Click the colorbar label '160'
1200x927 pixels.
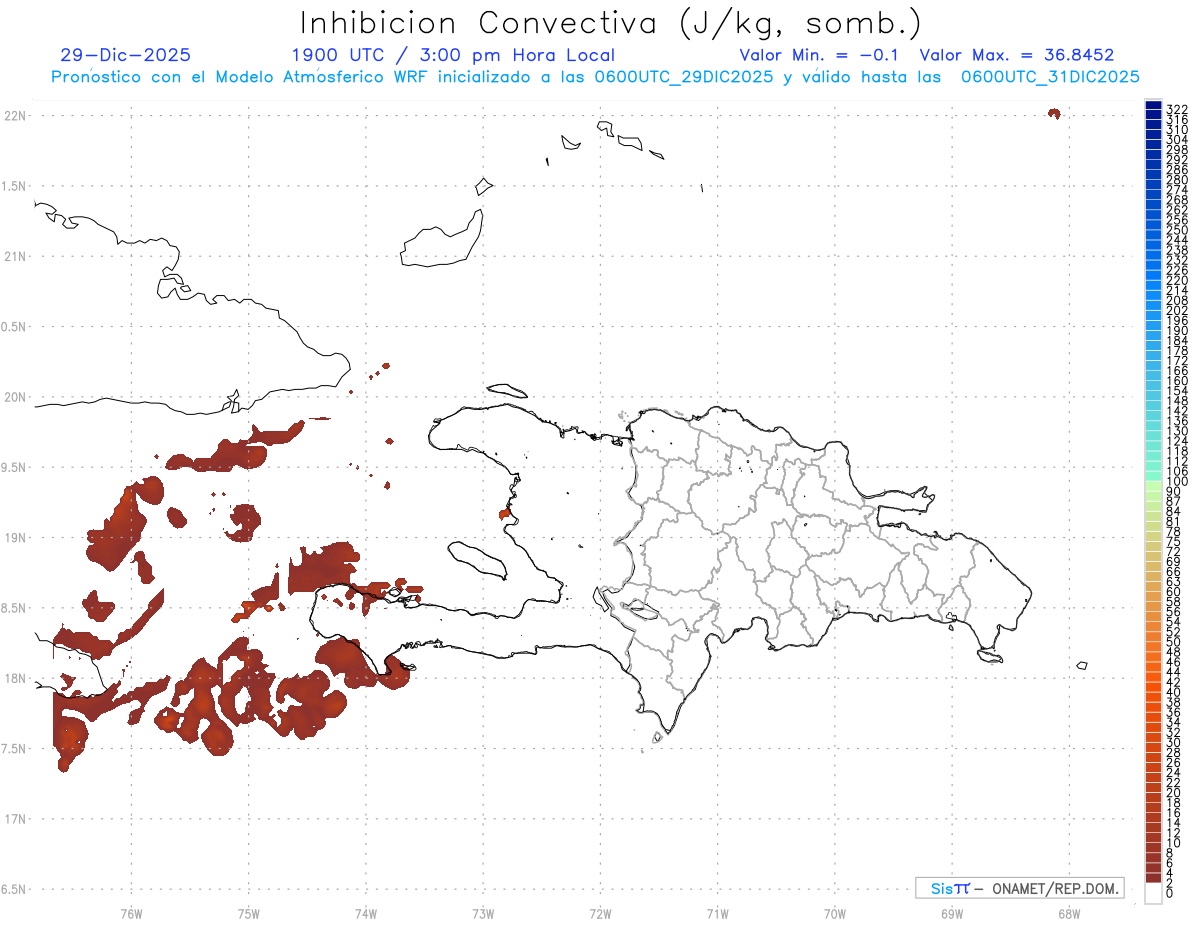click(1177, 381)
